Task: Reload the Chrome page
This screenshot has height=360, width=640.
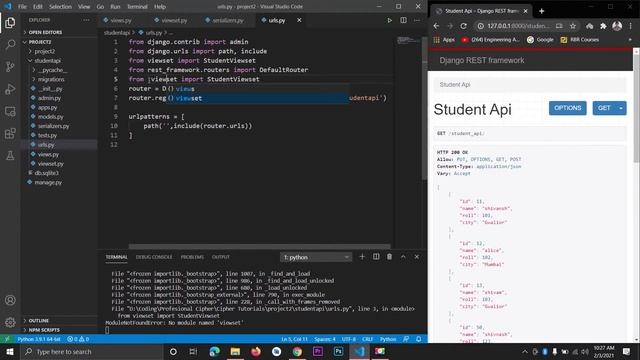Action: click(463, 26)
